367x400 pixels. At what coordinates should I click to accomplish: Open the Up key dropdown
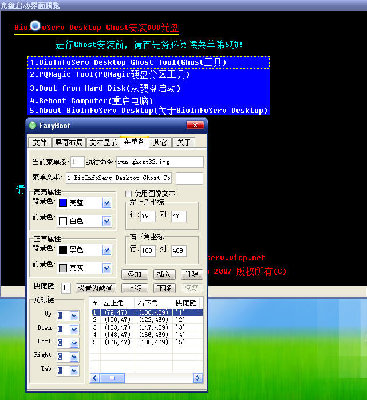pyautogui.click(x=74, y=316)
